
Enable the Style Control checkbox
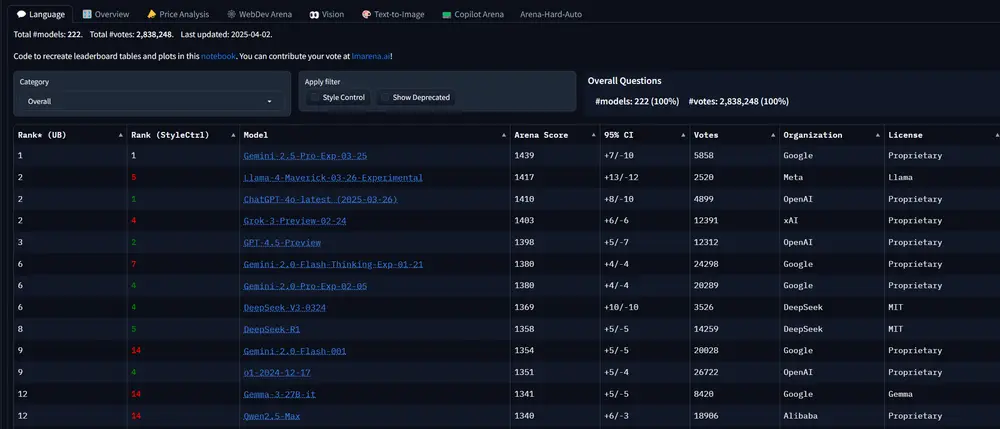(314, 98)
